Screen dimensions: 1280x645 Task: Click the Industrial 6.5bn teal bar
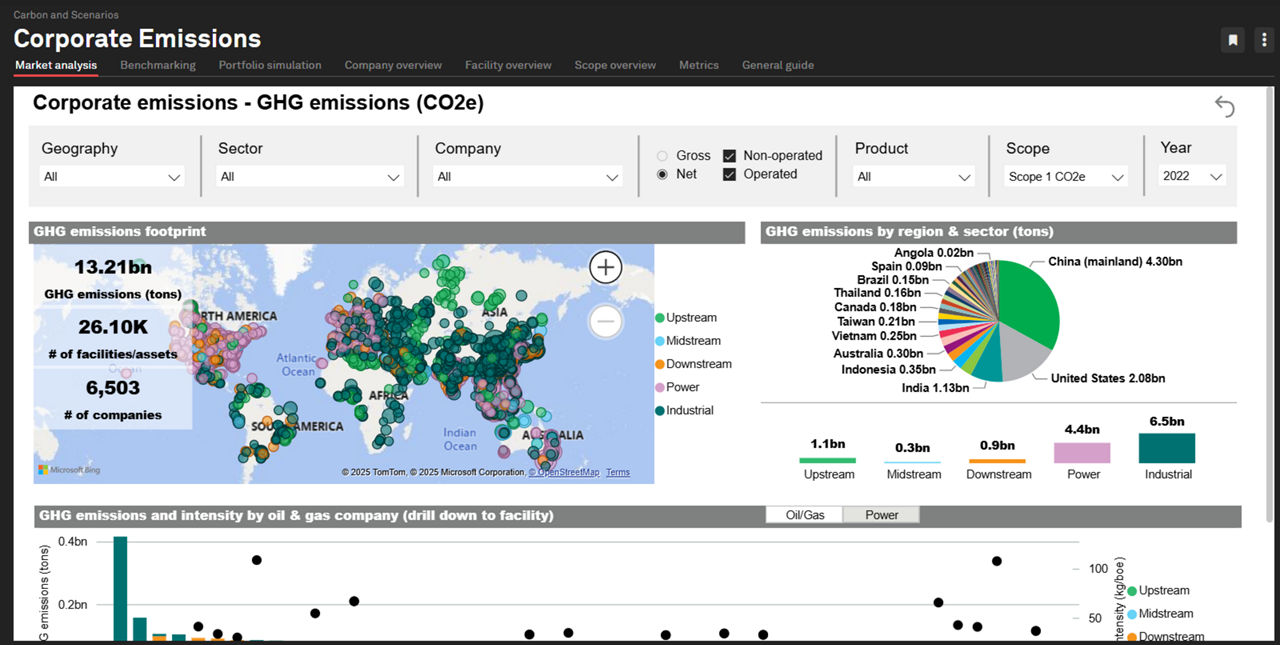point(1167,448)
